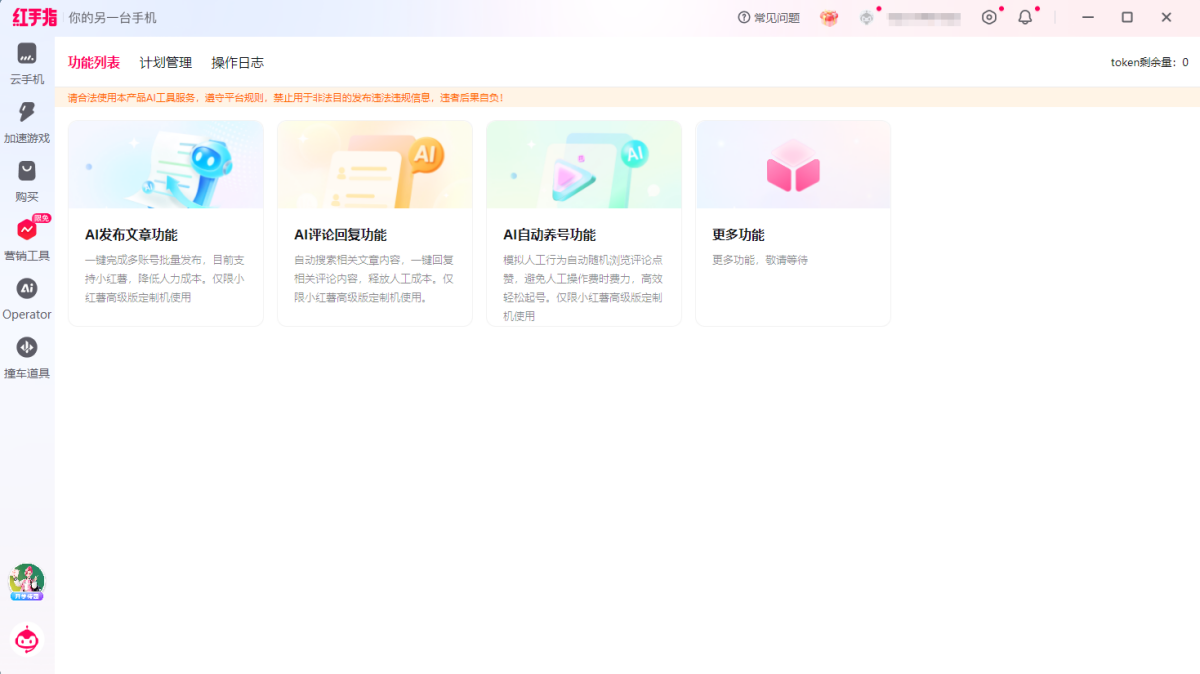Click the AI评论回复功能 card image
The height and width of the screenshot is (674, 1200).
375,165
